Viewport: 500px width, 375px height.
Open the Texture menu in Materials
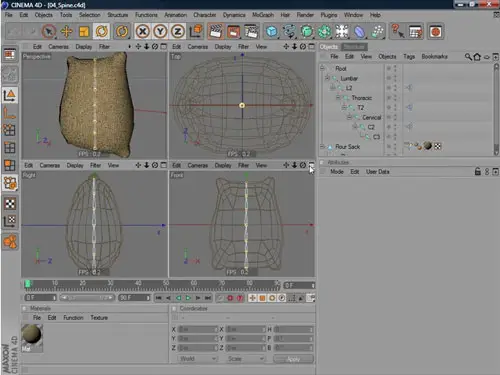(x=99, y=318)
